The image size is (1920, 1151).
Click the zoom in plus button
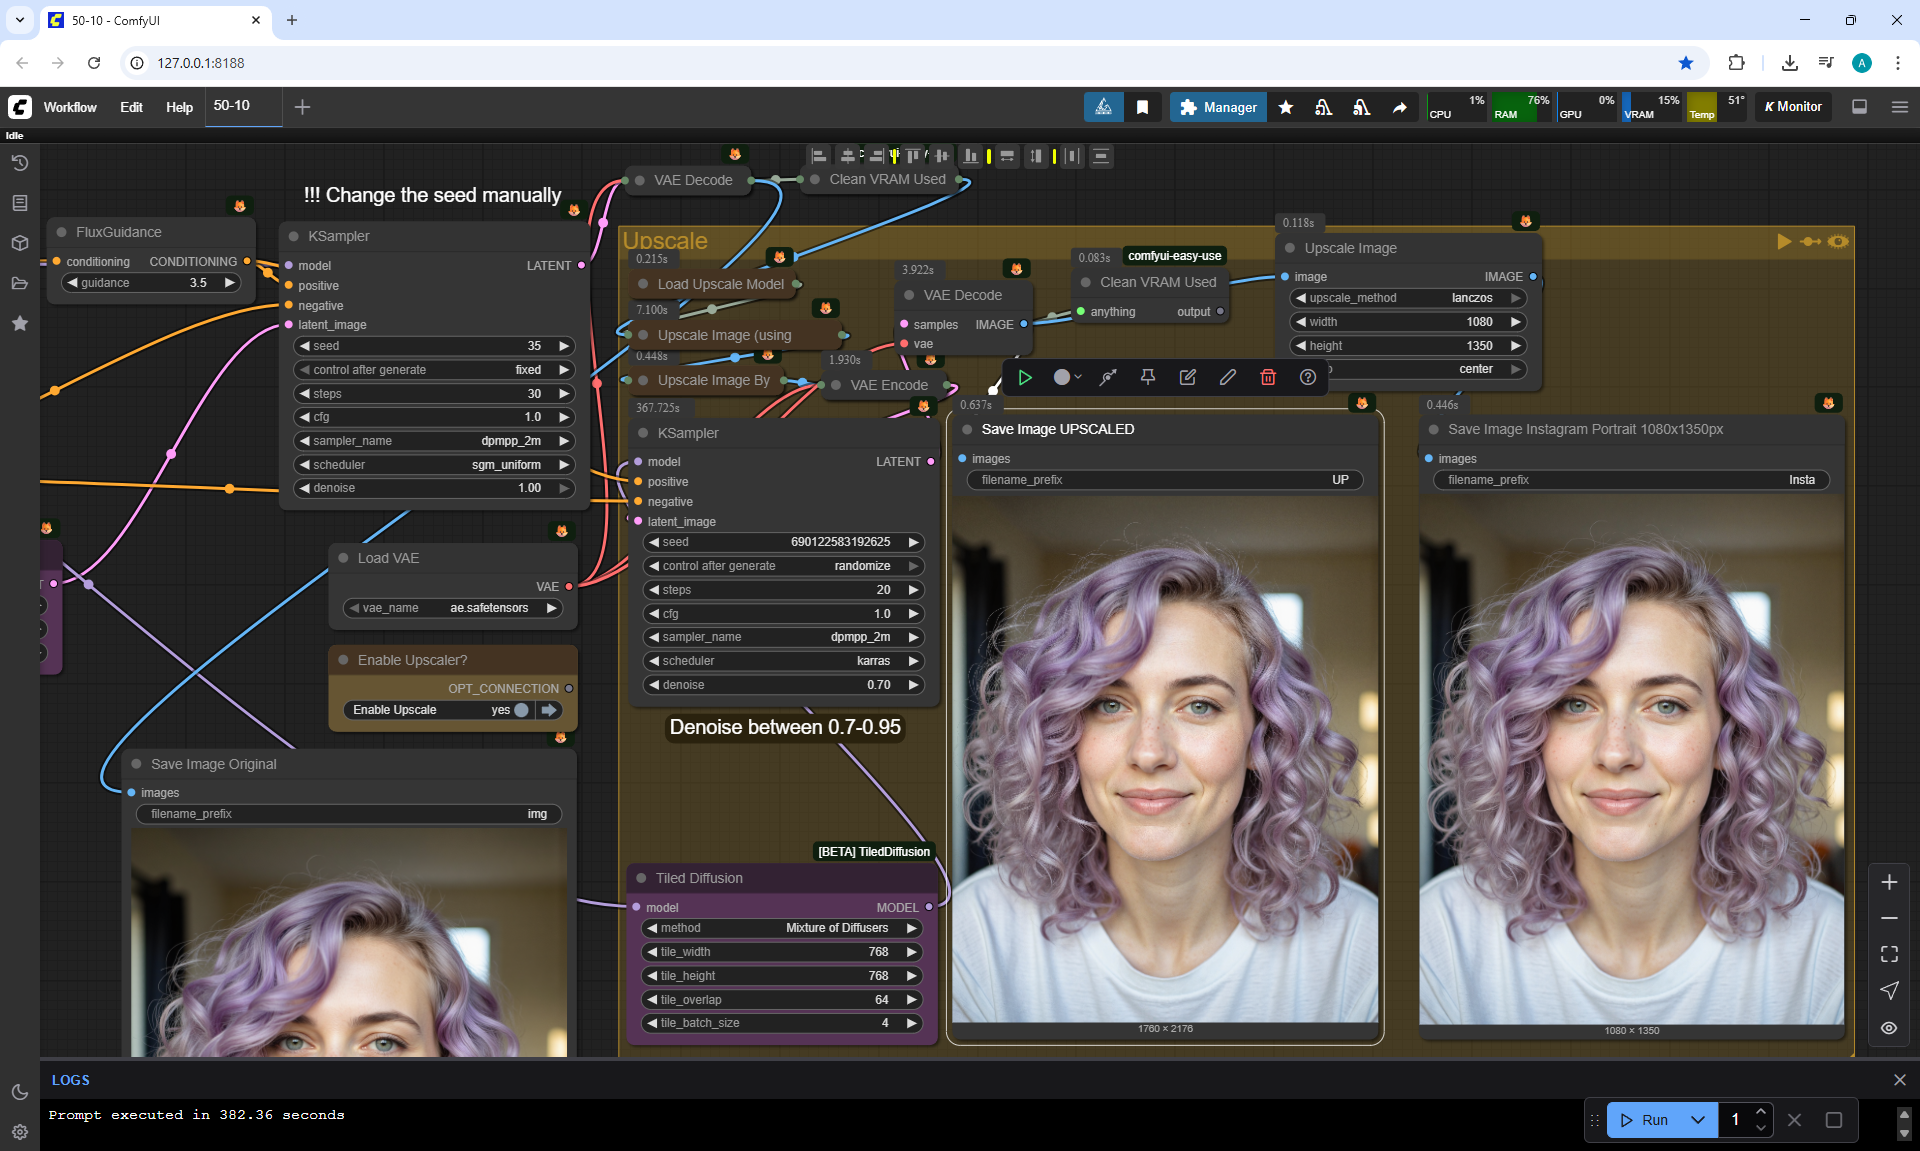[1889, 882]
